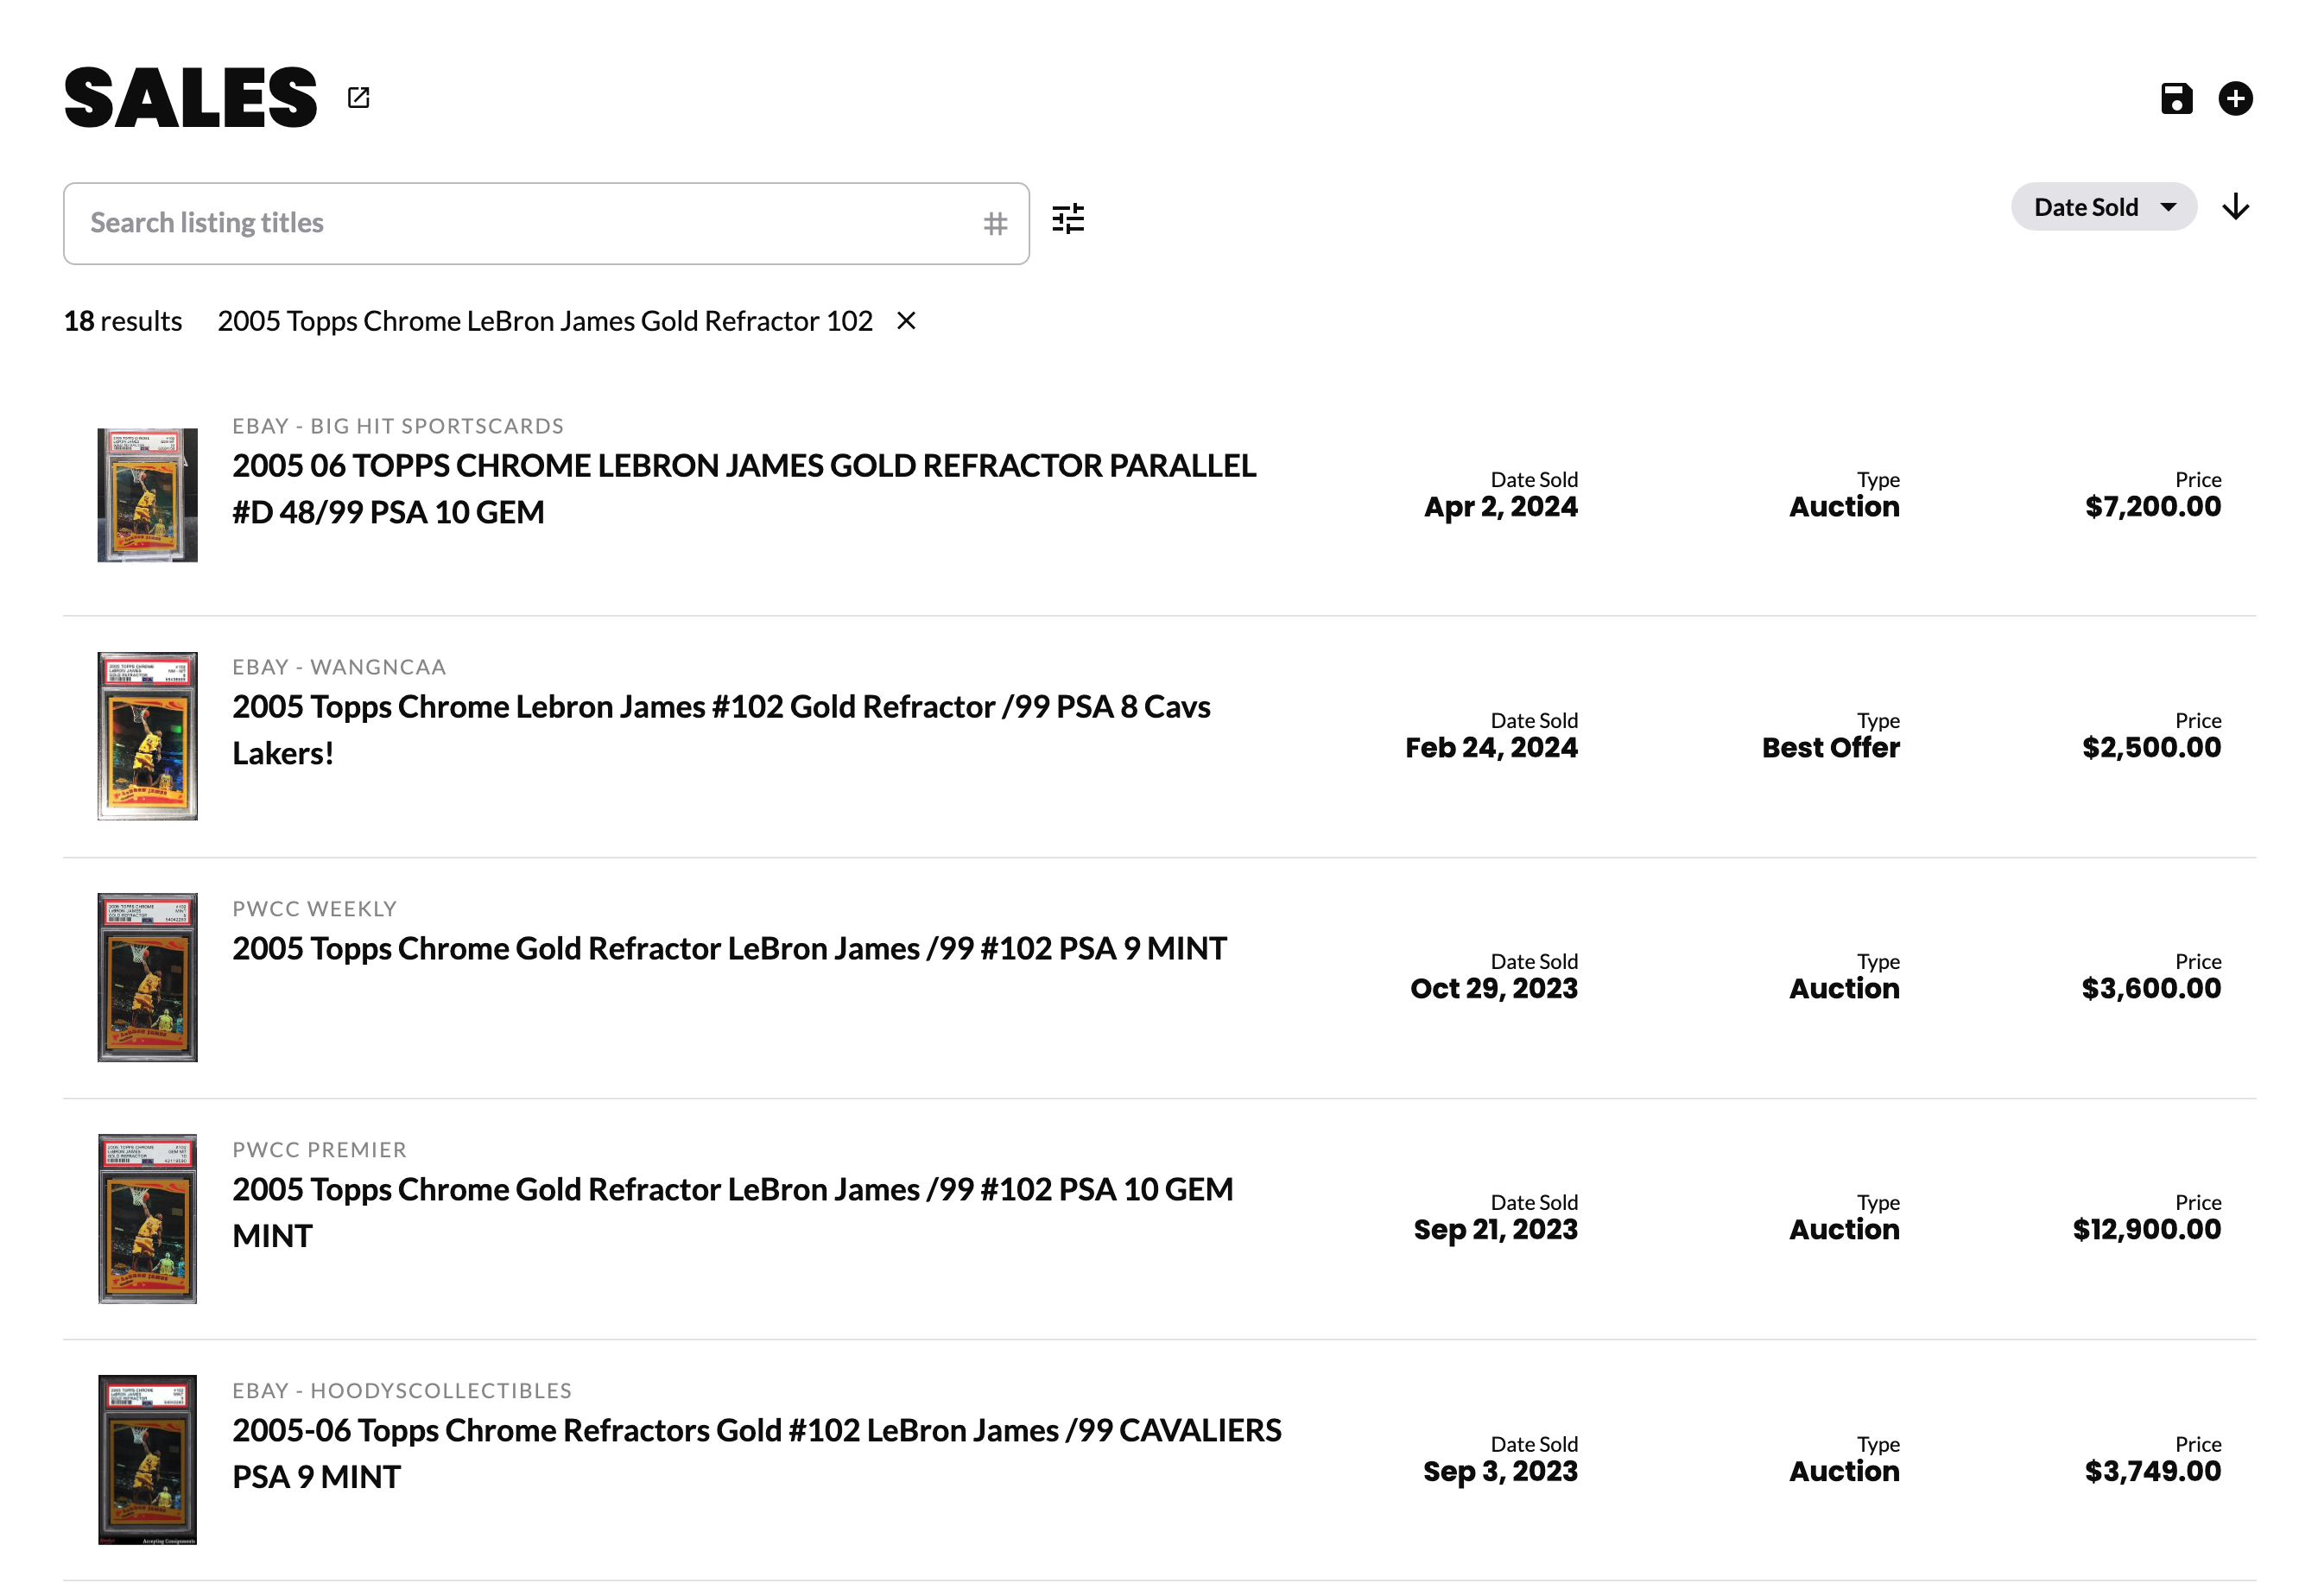The image size is (2299, 1596).
Task: Click price $3,600.00
Action: (2151, 988)
